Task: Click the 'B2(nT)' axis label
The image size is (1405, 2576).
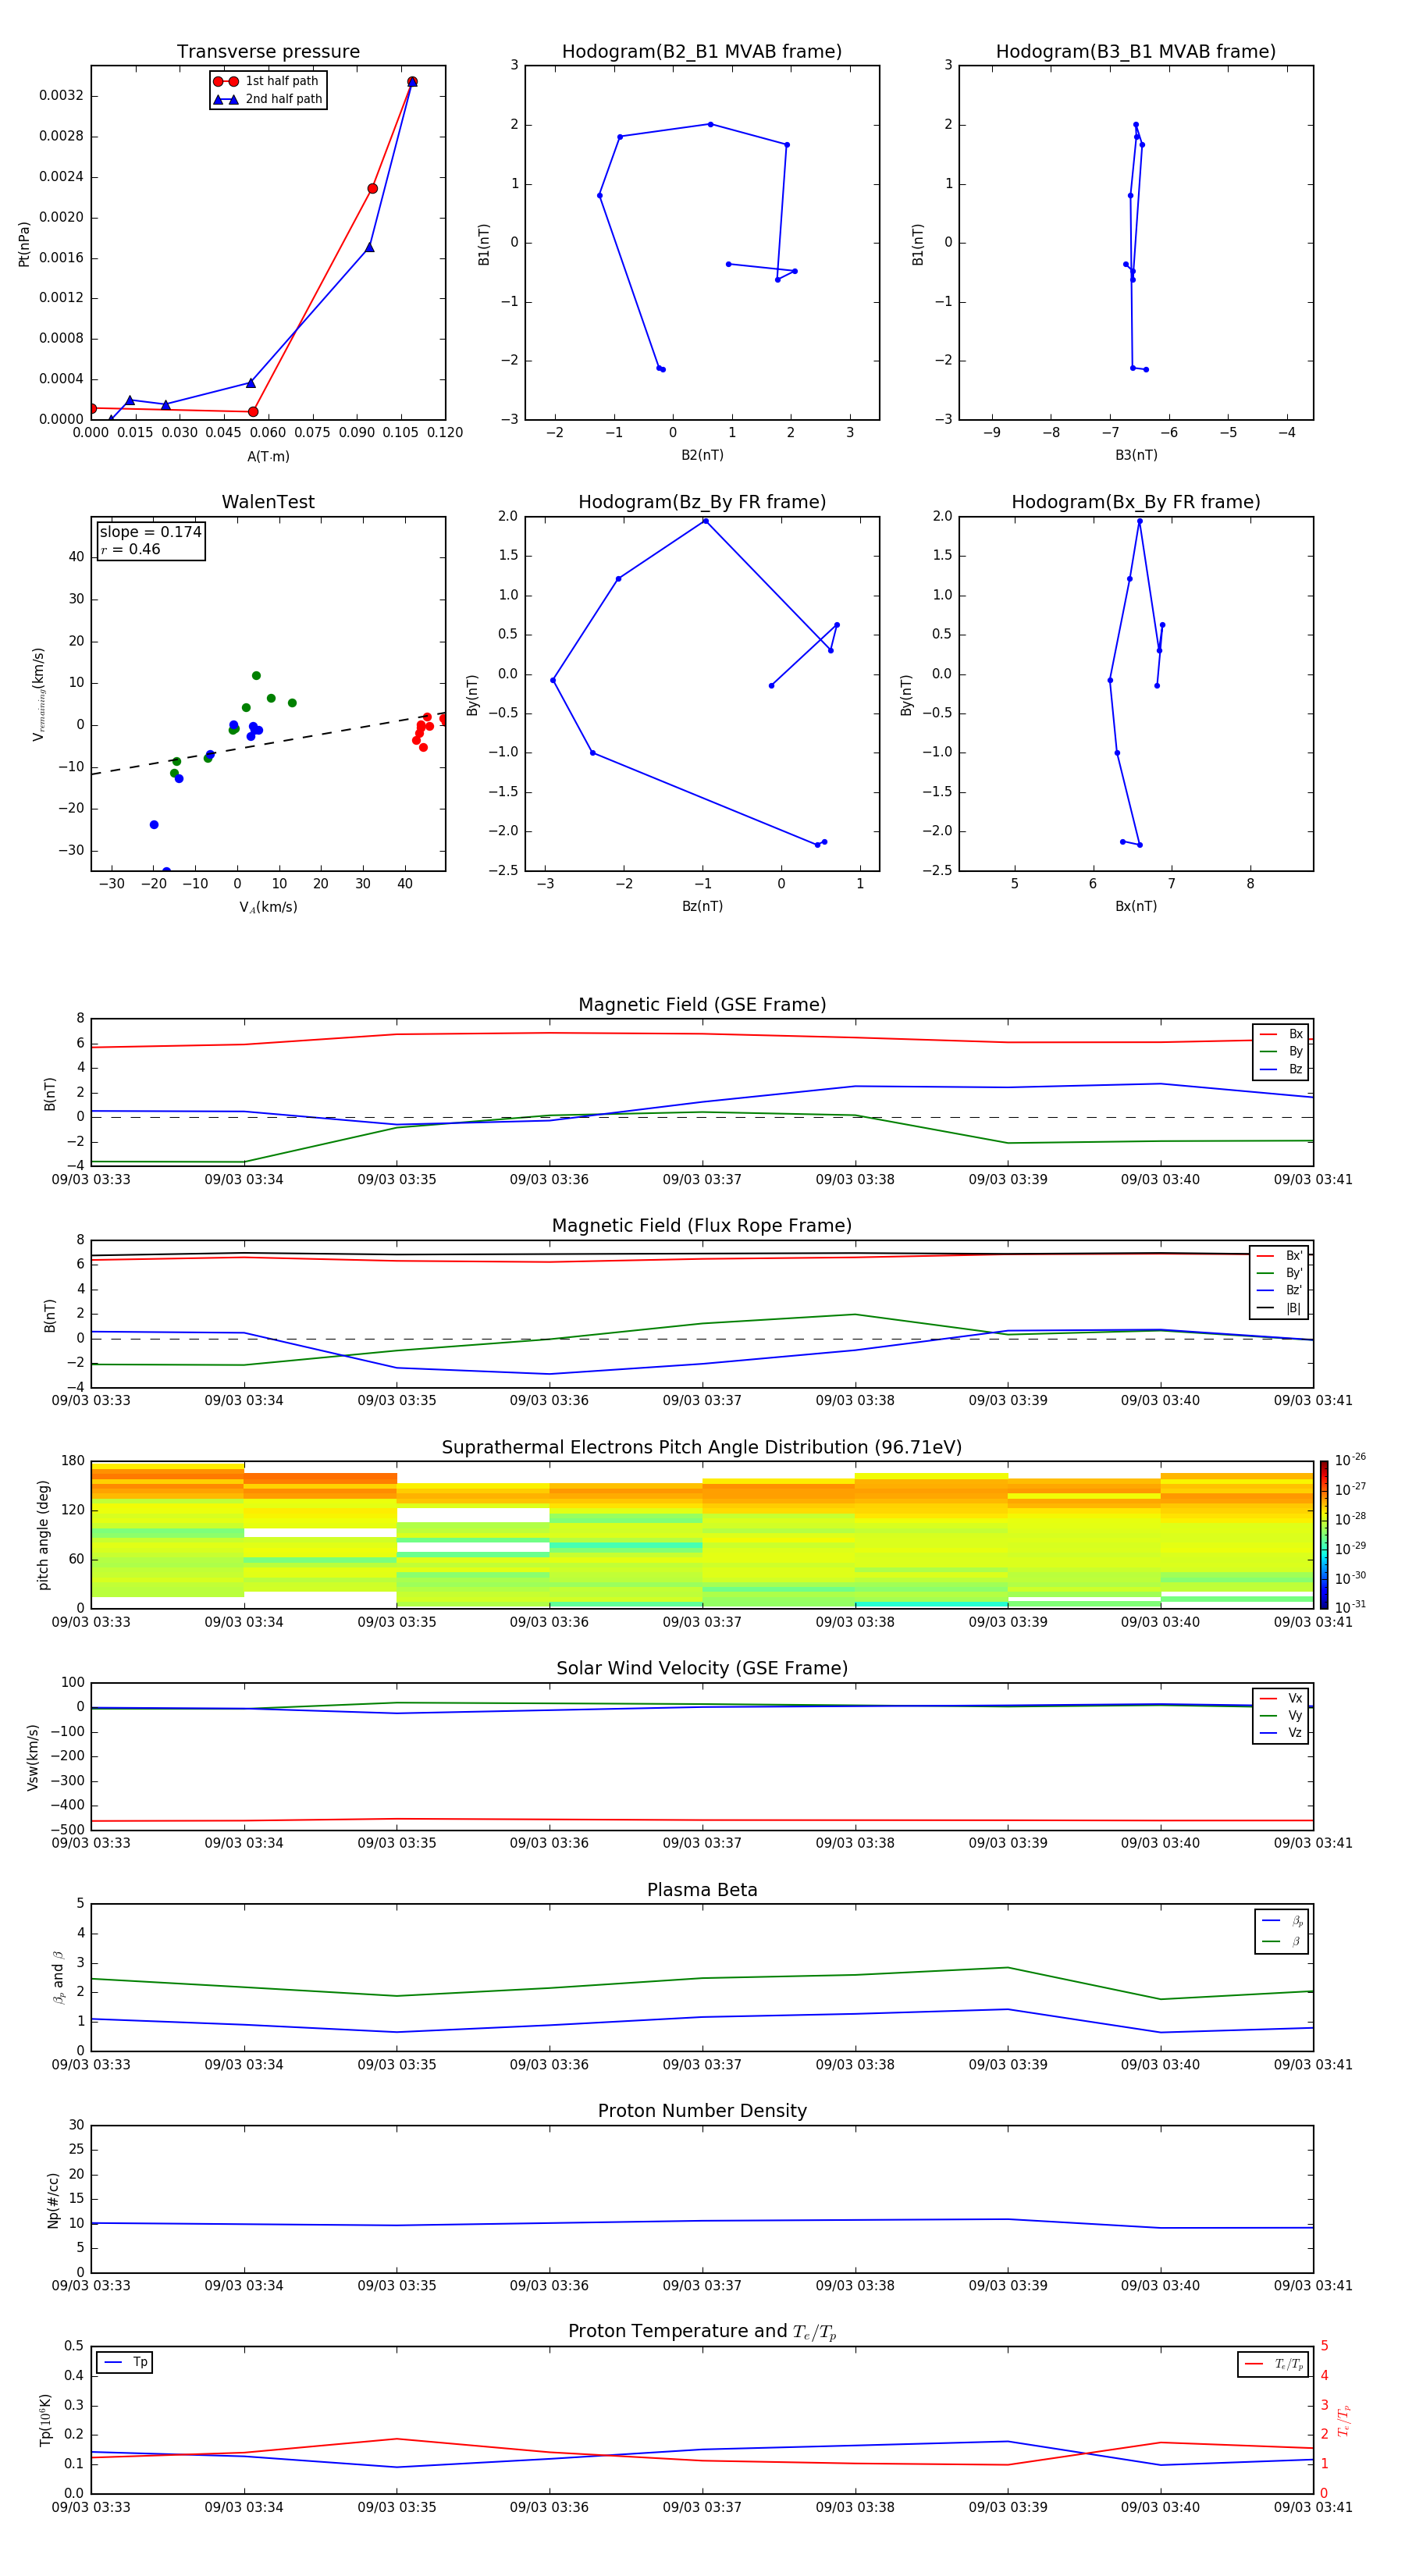Action: [702, 455]
